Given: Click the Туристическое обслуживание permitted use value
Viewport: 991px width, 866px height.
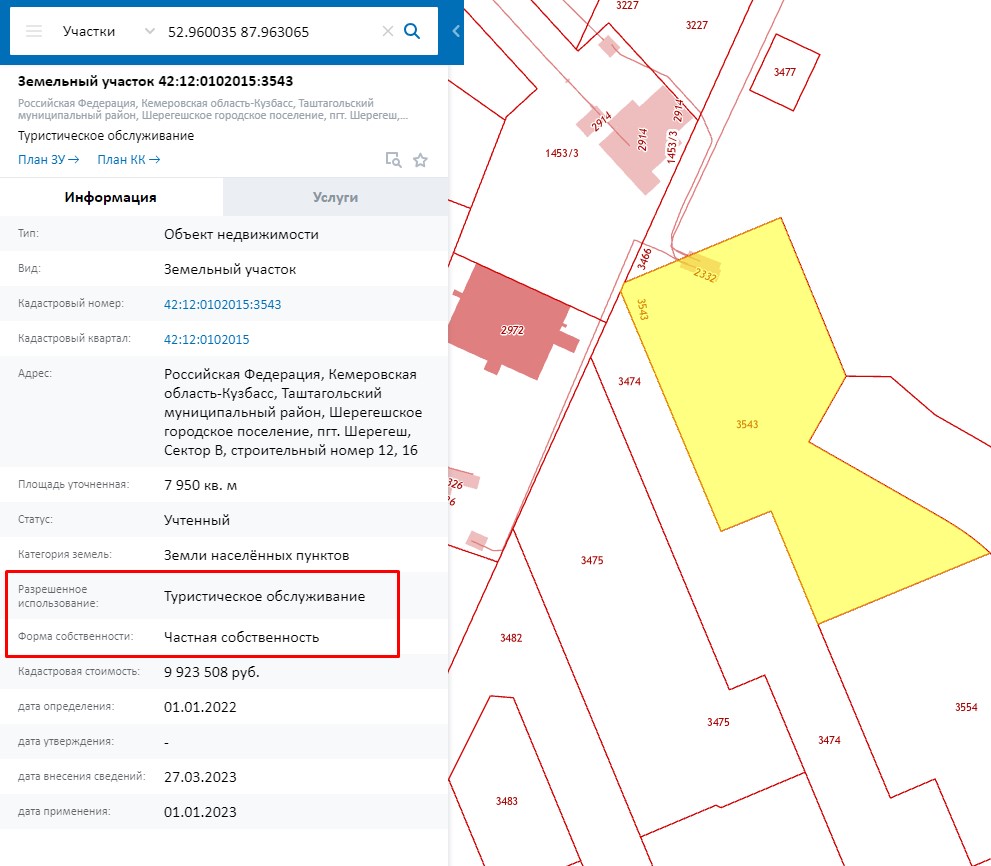Looking at the screenshot, I should [x=264, y=596].
